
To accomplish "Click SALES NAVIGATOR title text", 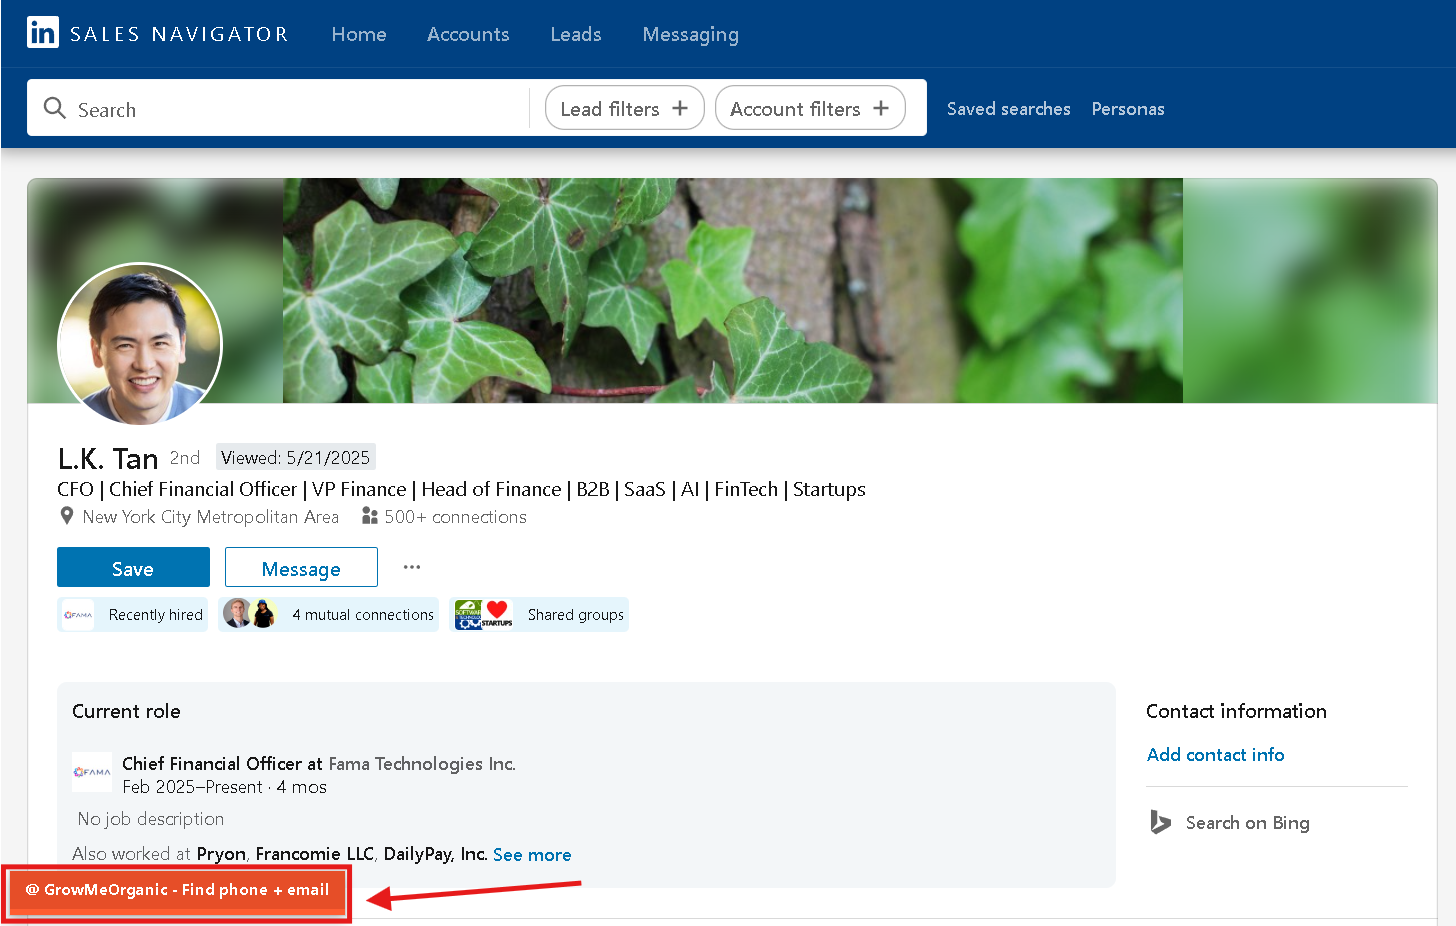I will click(x=179, y=34).
